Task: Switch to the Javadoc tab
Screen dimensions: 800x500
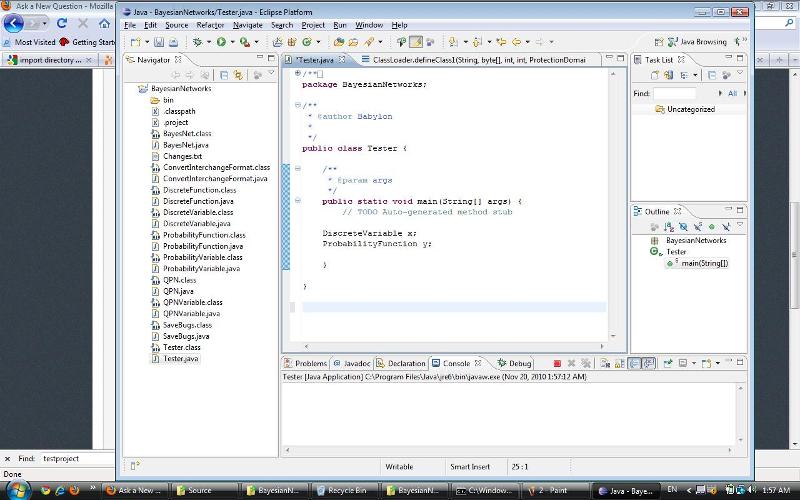Action: pyautogui.click(x=352, y=363)
